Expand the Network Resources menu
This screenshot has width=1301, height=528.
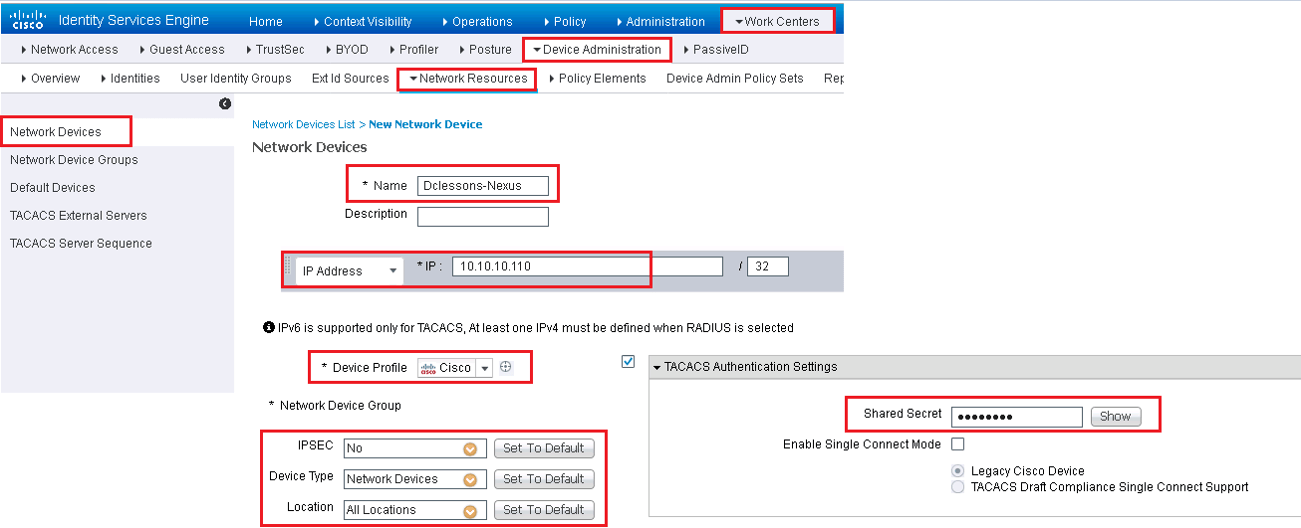coord(468,78)
